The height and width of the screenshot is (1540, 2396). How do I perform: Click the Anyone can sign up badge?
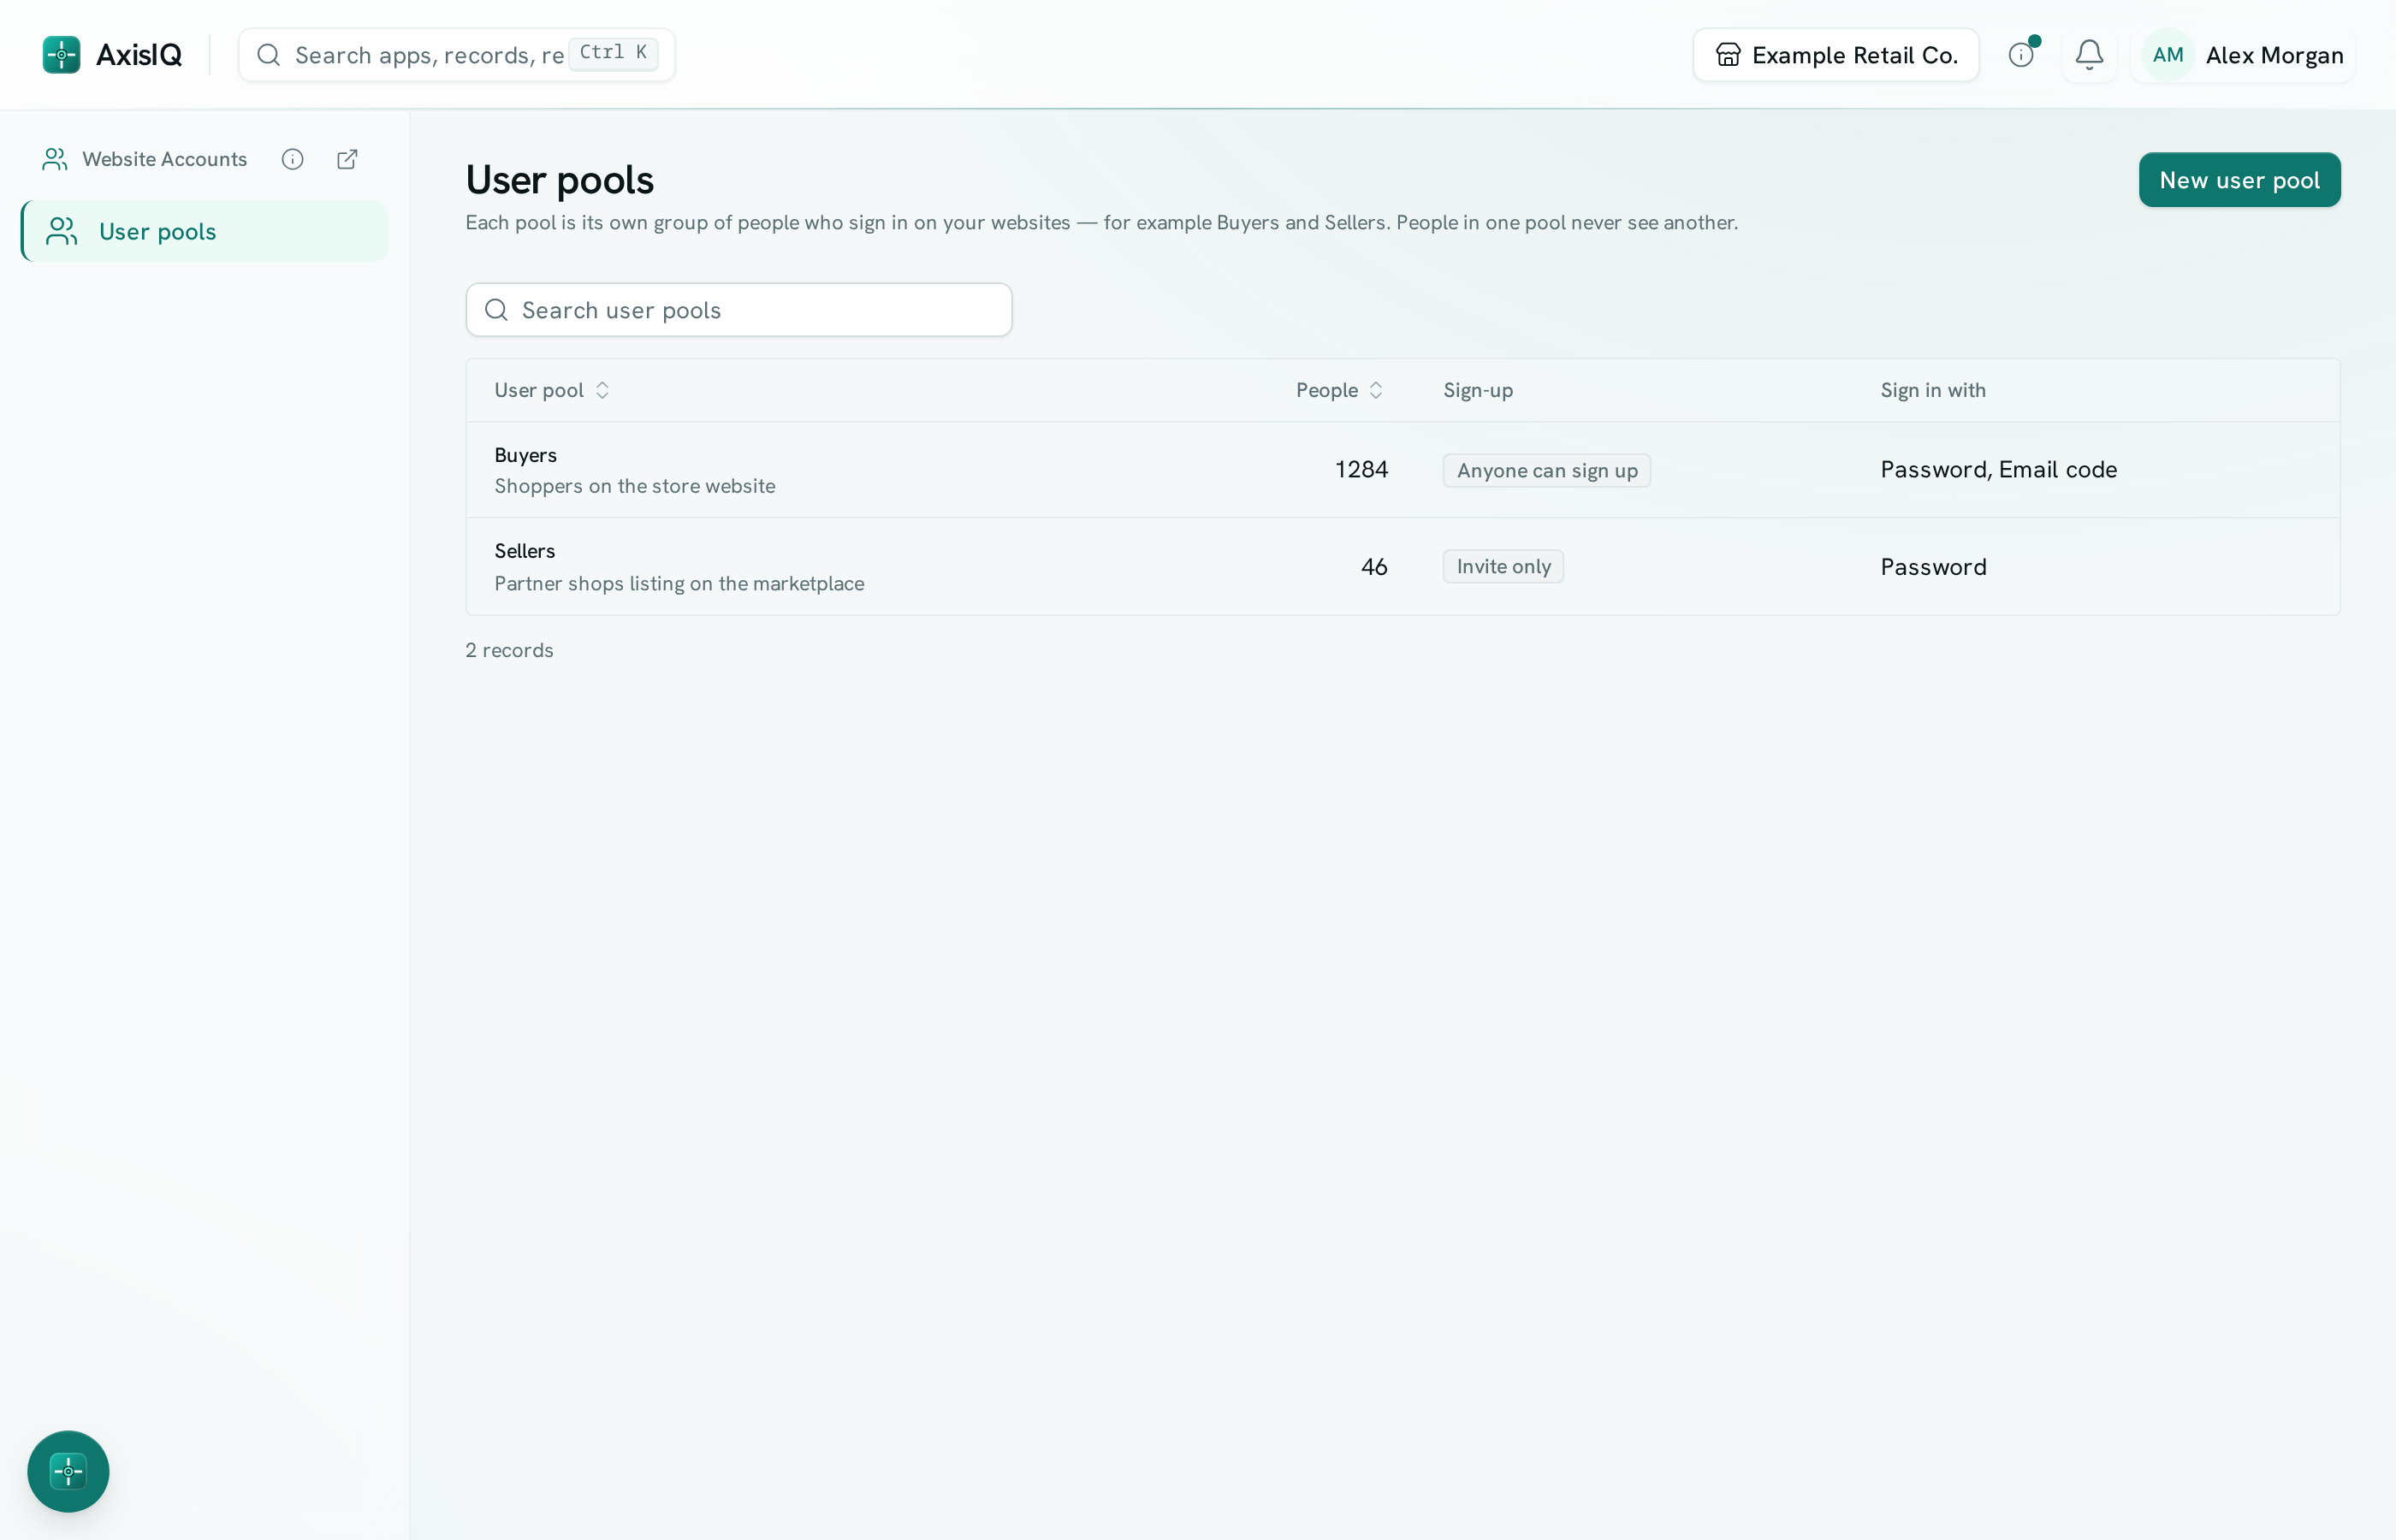[x=1546, y=470]
